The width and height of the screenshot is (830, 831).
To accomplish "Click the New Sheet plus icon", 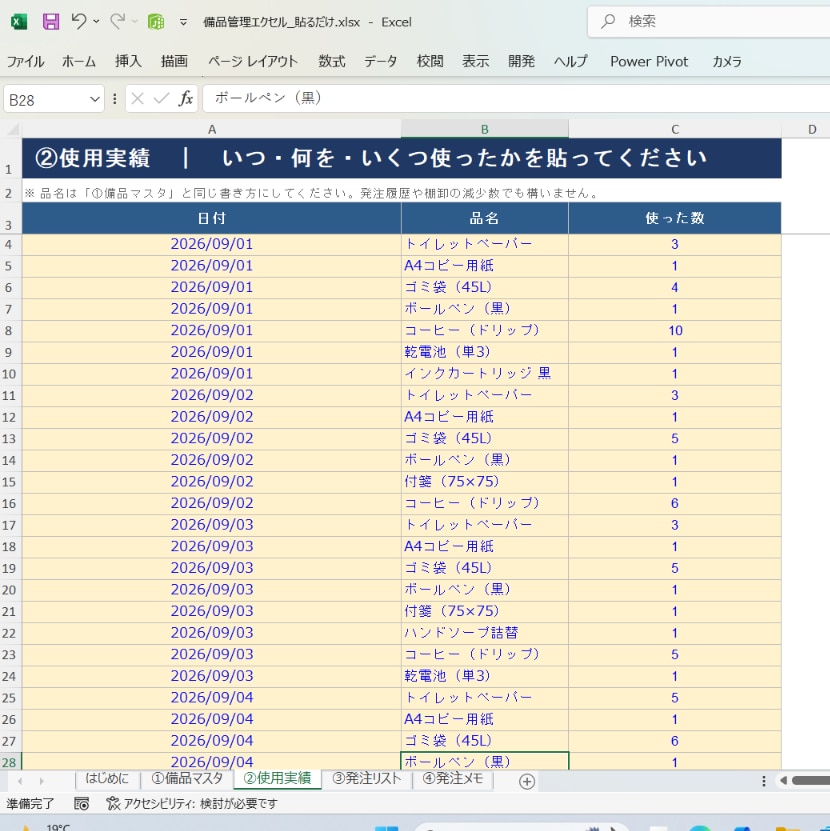I will pyautogui.click(x=527, y=781).
